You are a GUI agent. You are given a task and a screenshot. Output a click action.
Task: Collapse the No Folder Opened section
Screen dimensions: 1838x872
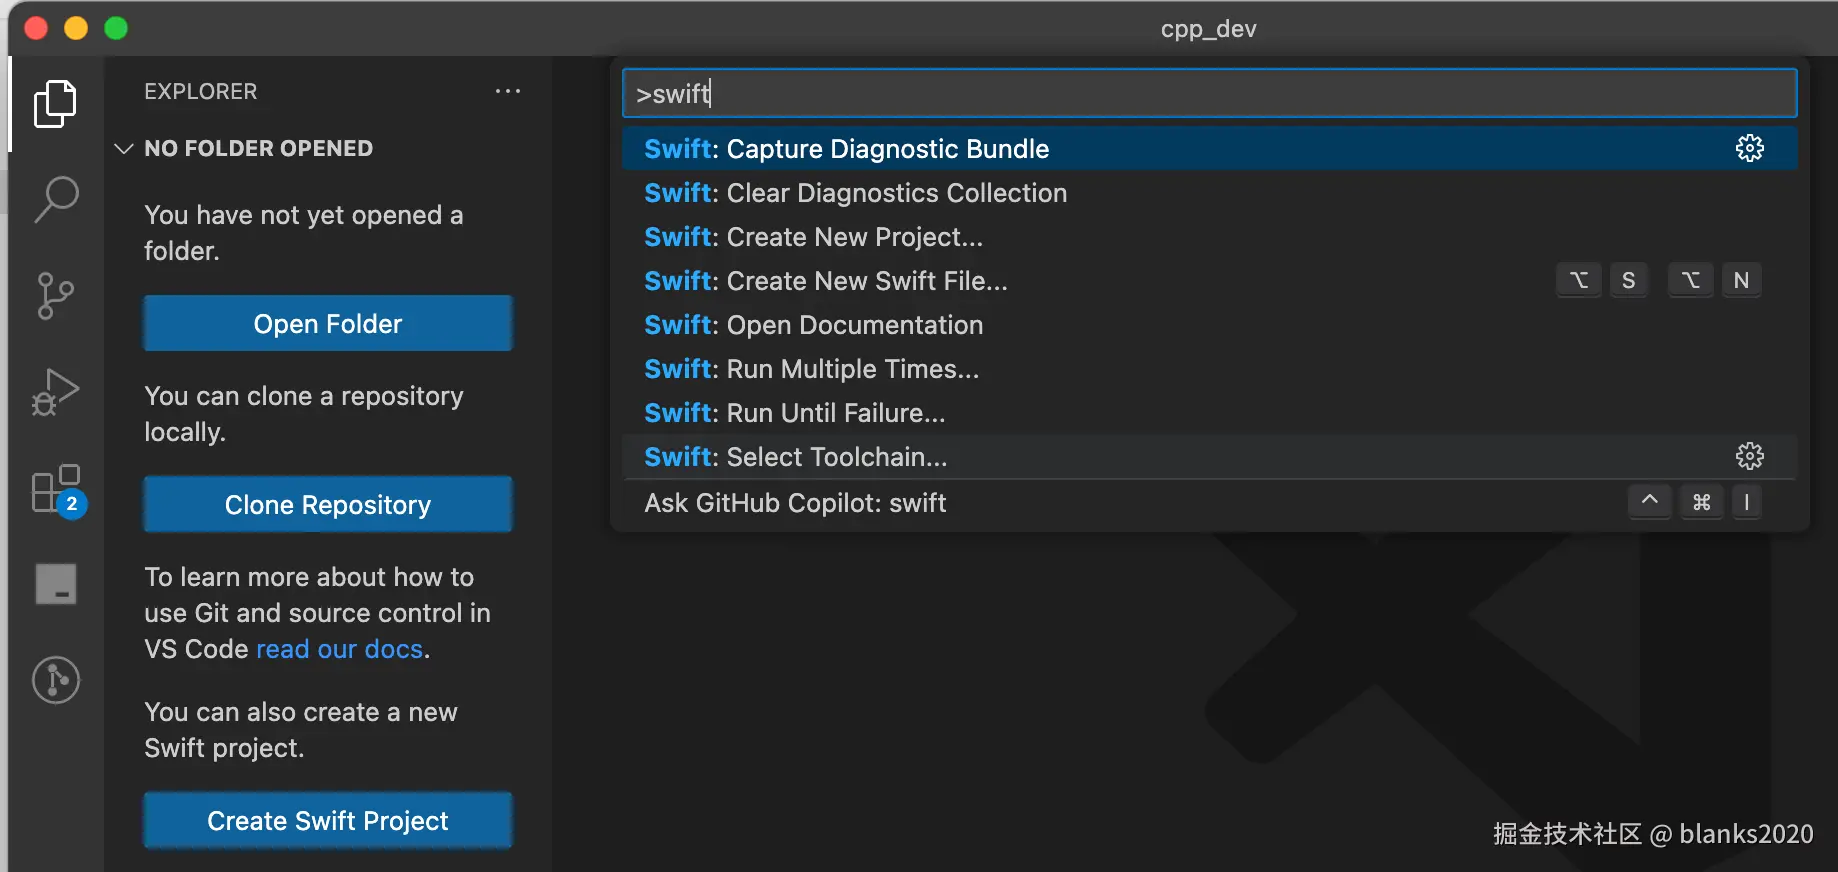click(x=124, y=149)
